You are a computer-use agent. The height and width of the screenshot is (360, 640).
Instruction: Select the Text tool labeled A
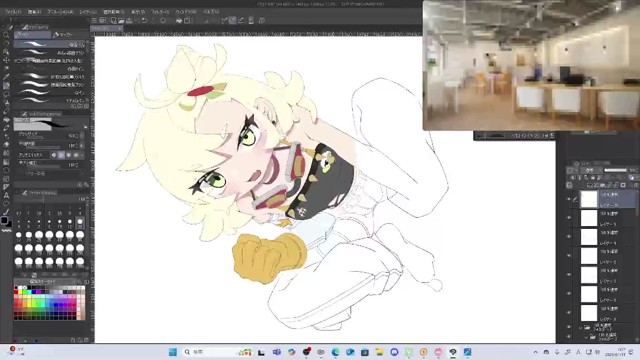pos(6,196)
